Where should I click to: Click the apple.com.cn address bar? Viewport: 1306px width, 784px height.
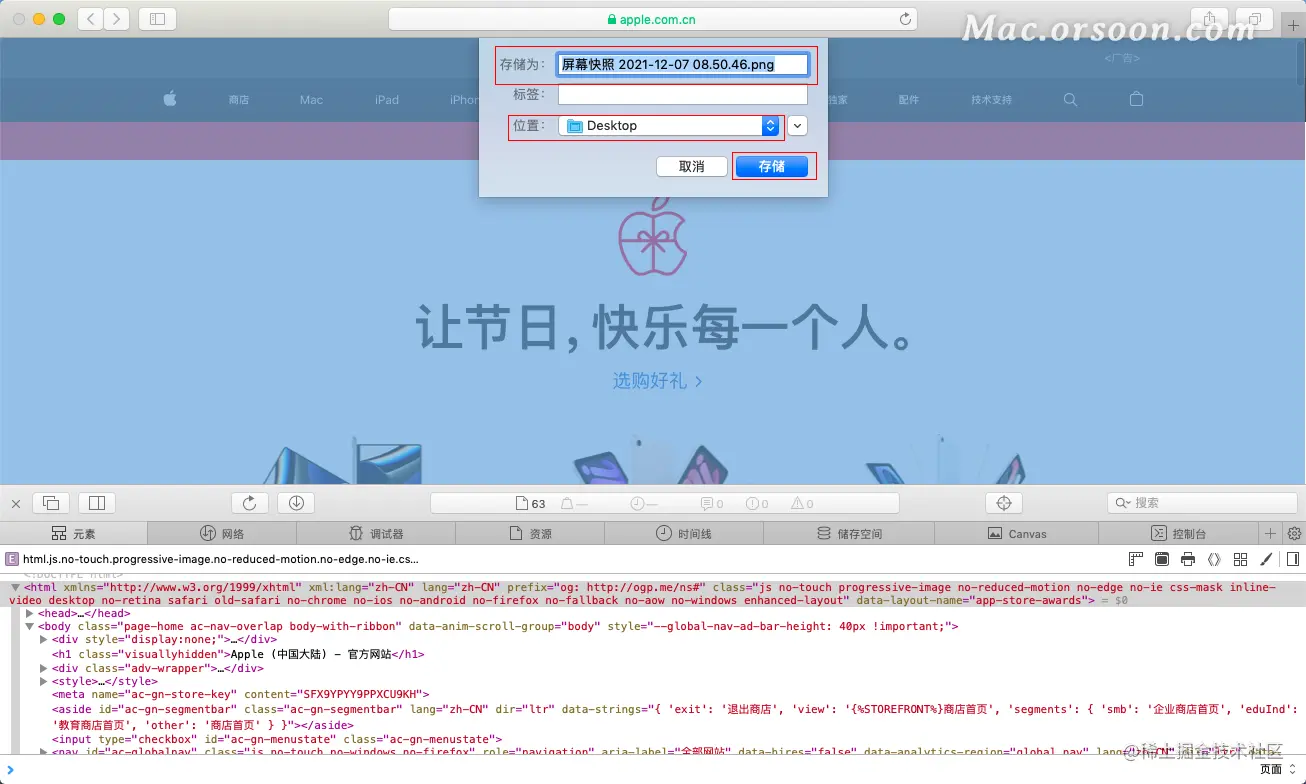pos(653,19)
